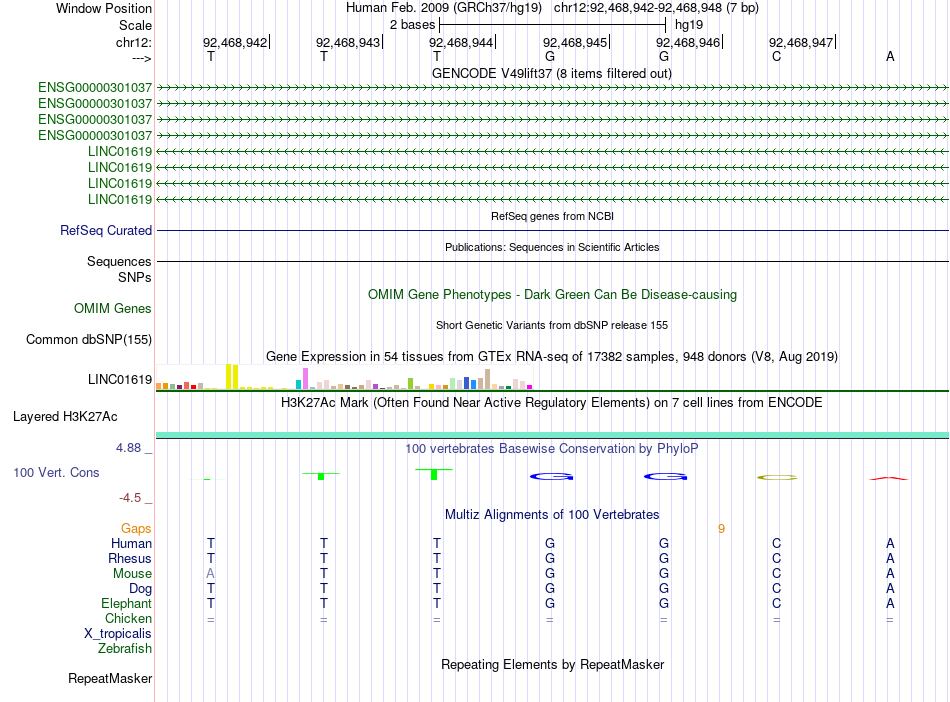Image resolution: width=950 pixels, height=702 pixels.
Task: Open '100 vertebrates Basewise Conservation by PhyloP' title
Action: pyautogui.click(x=551, y=448)
